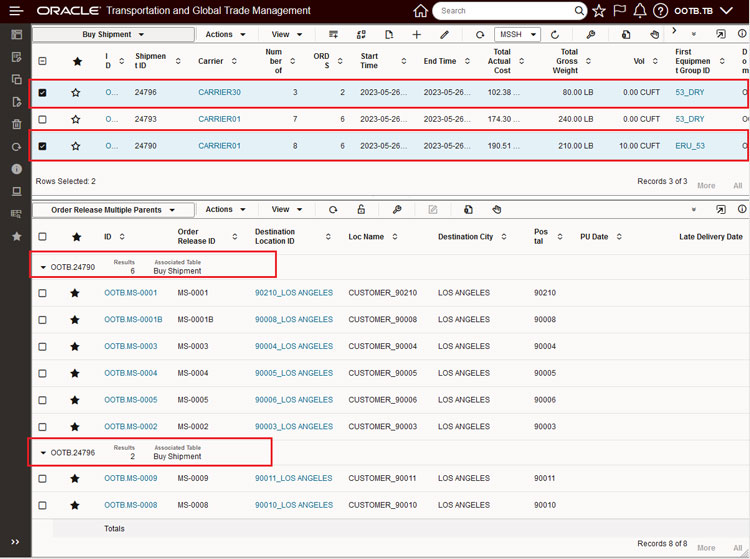Open the MSSH selector dropdown

tap(517, 35)
